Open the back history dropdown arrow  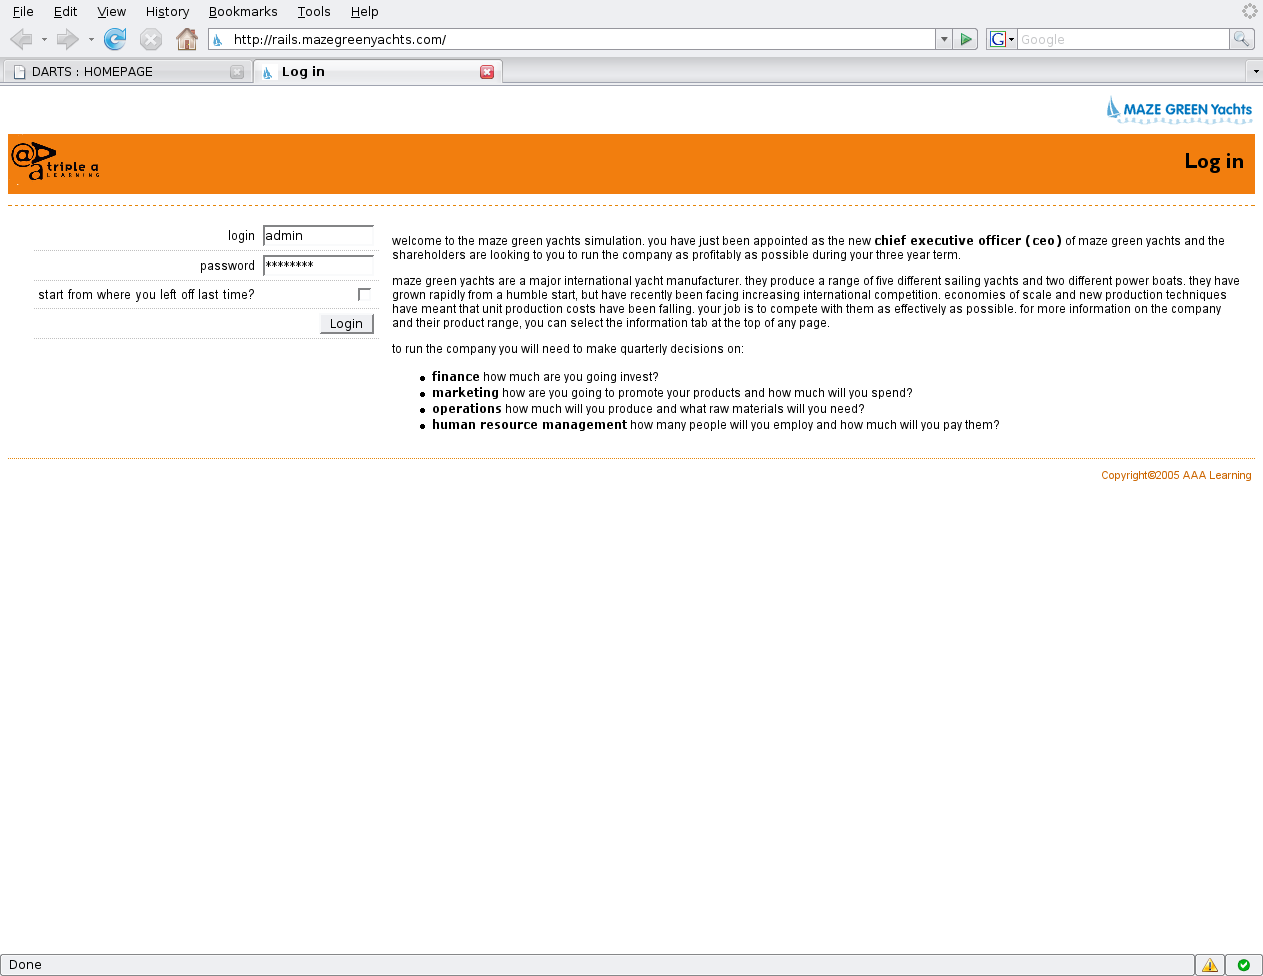coord(44,40)
